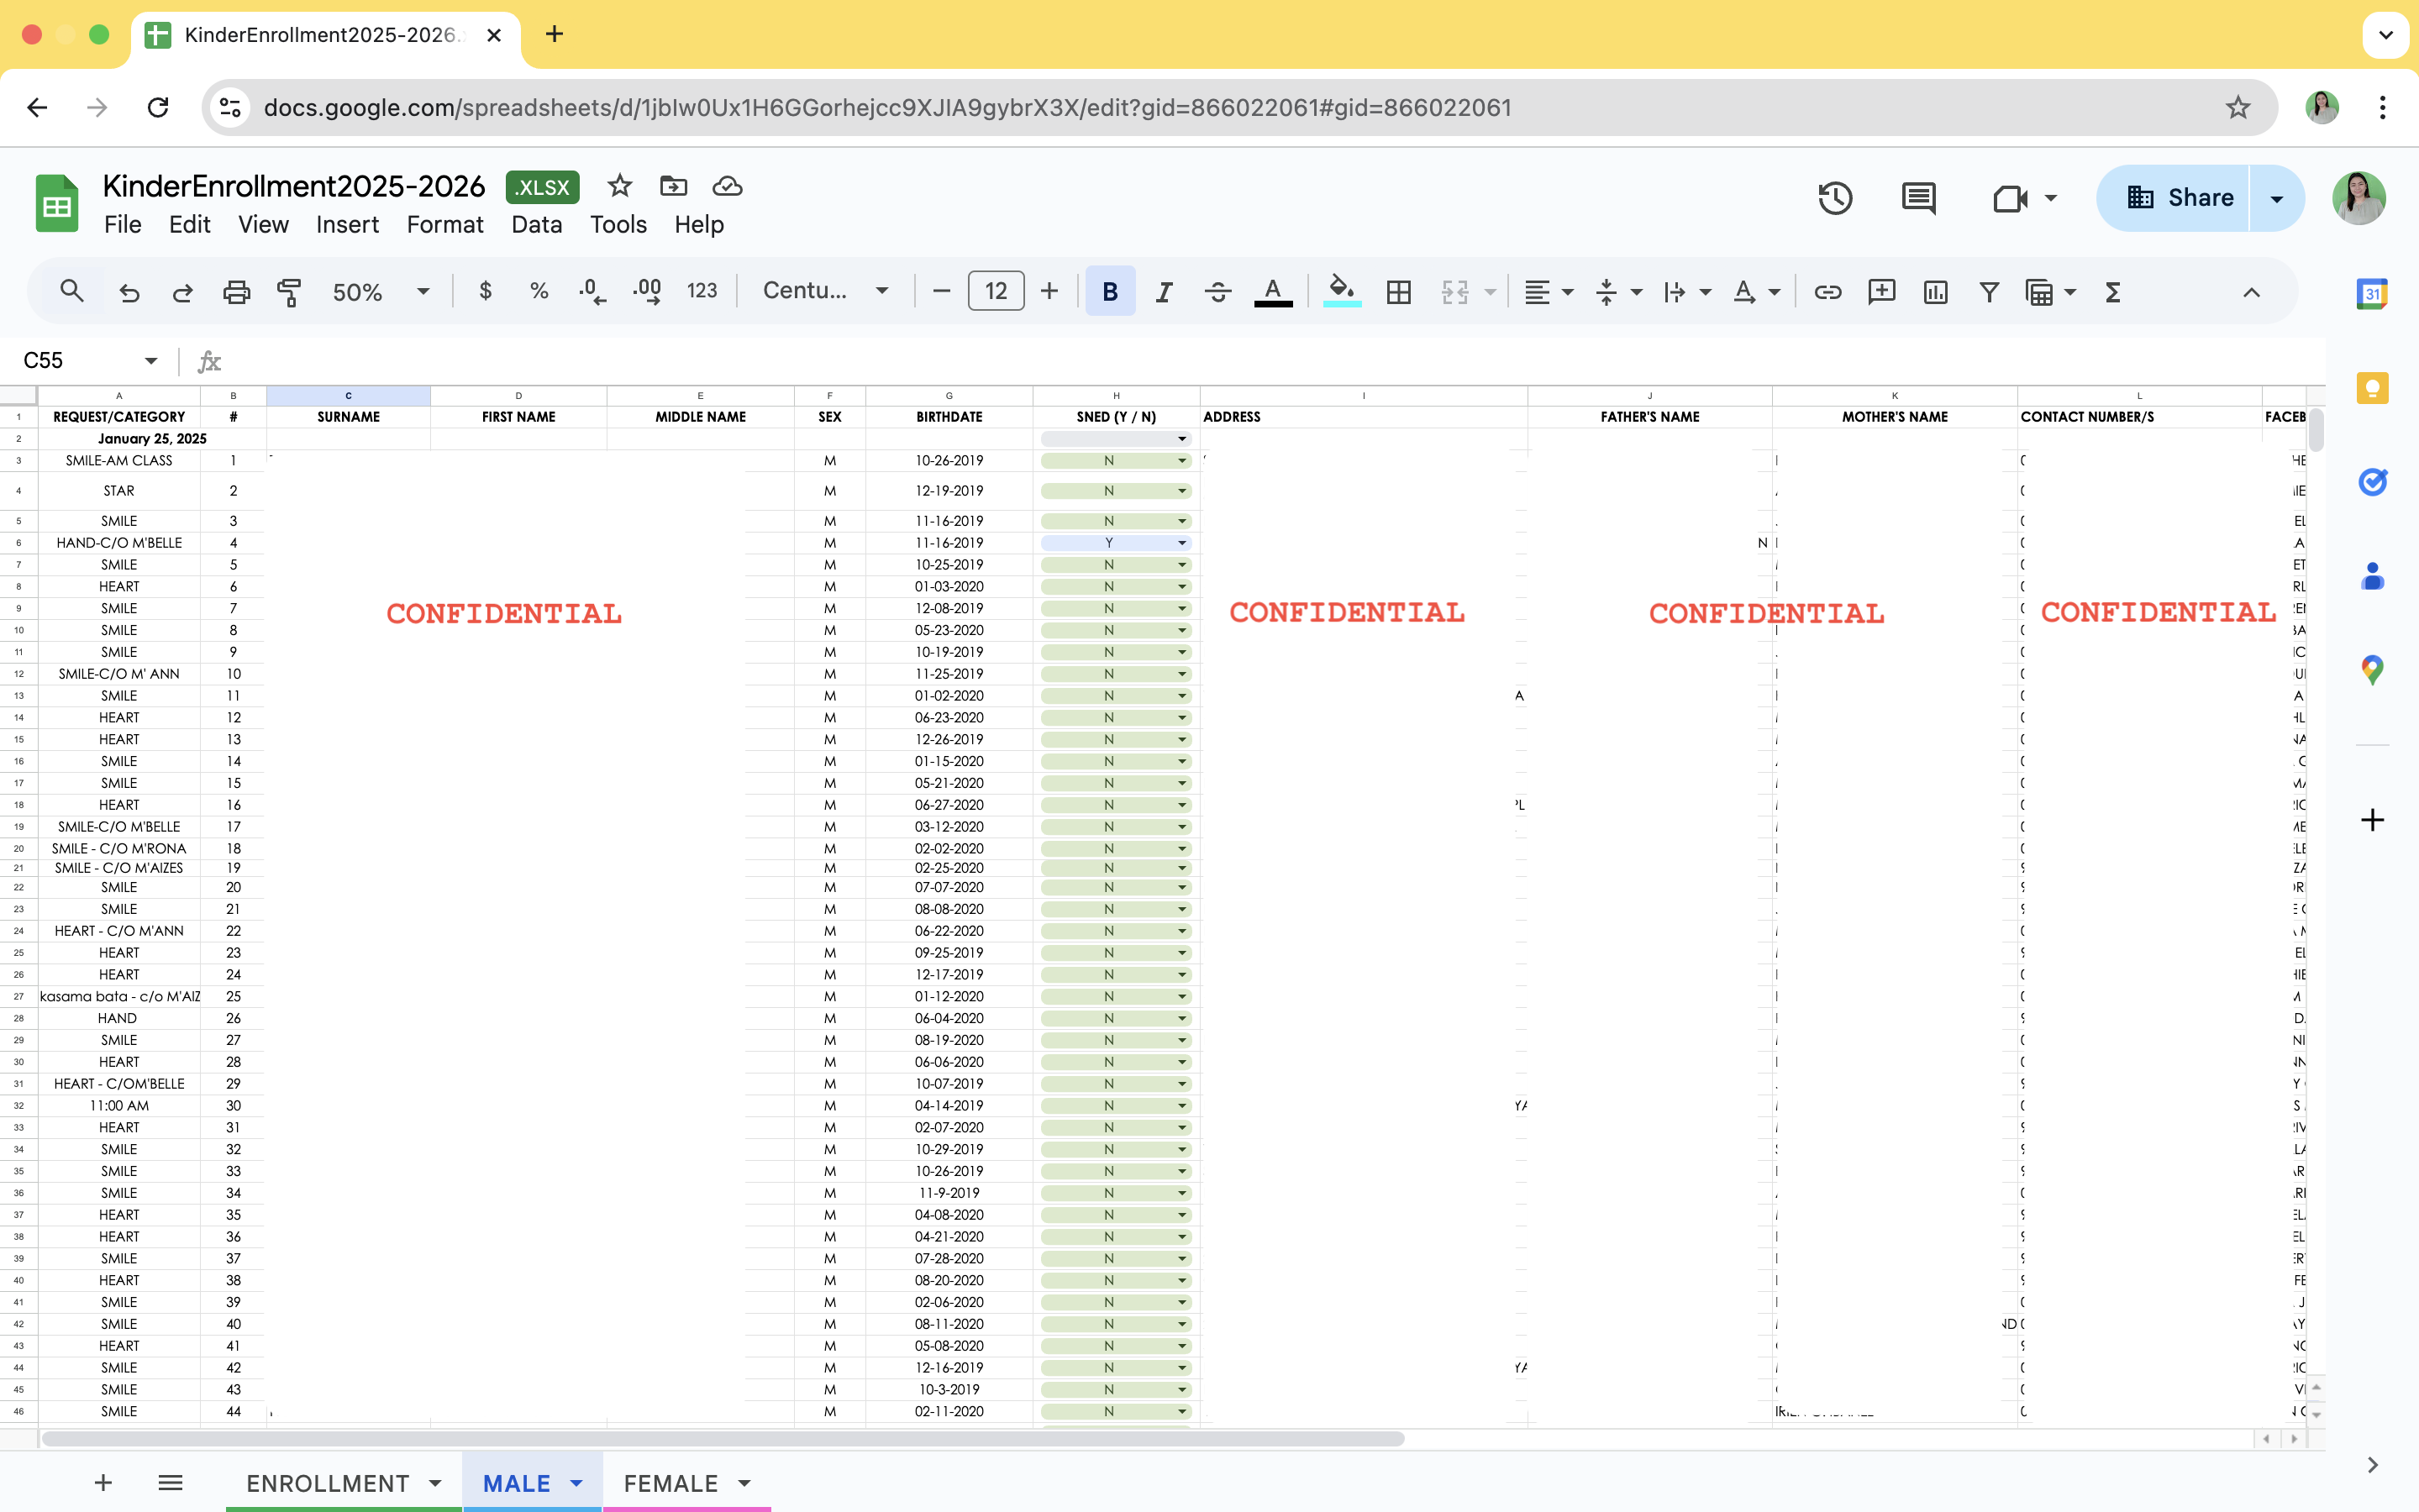Viewport: 2419px width, 1512px height.
Task: Switch to the FEMALE sheet tab
Action: (x=671, y=1483)
